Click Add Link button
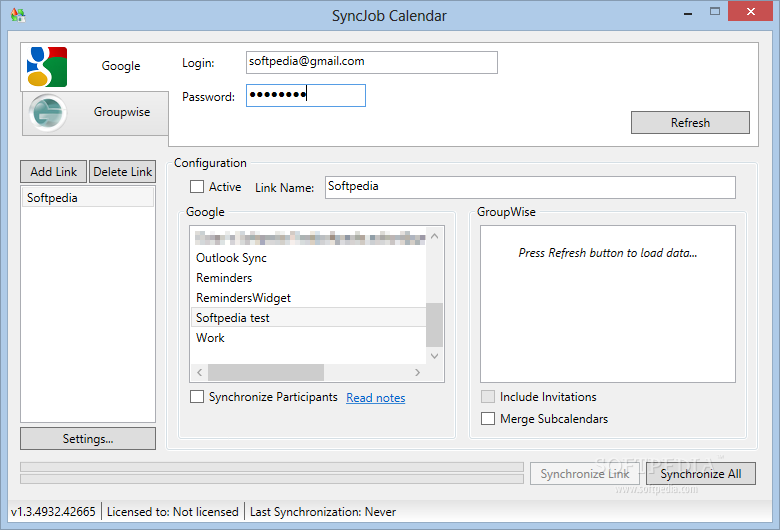Image resolution: width=780 pixels, height=530 pixels. [54, 172]
